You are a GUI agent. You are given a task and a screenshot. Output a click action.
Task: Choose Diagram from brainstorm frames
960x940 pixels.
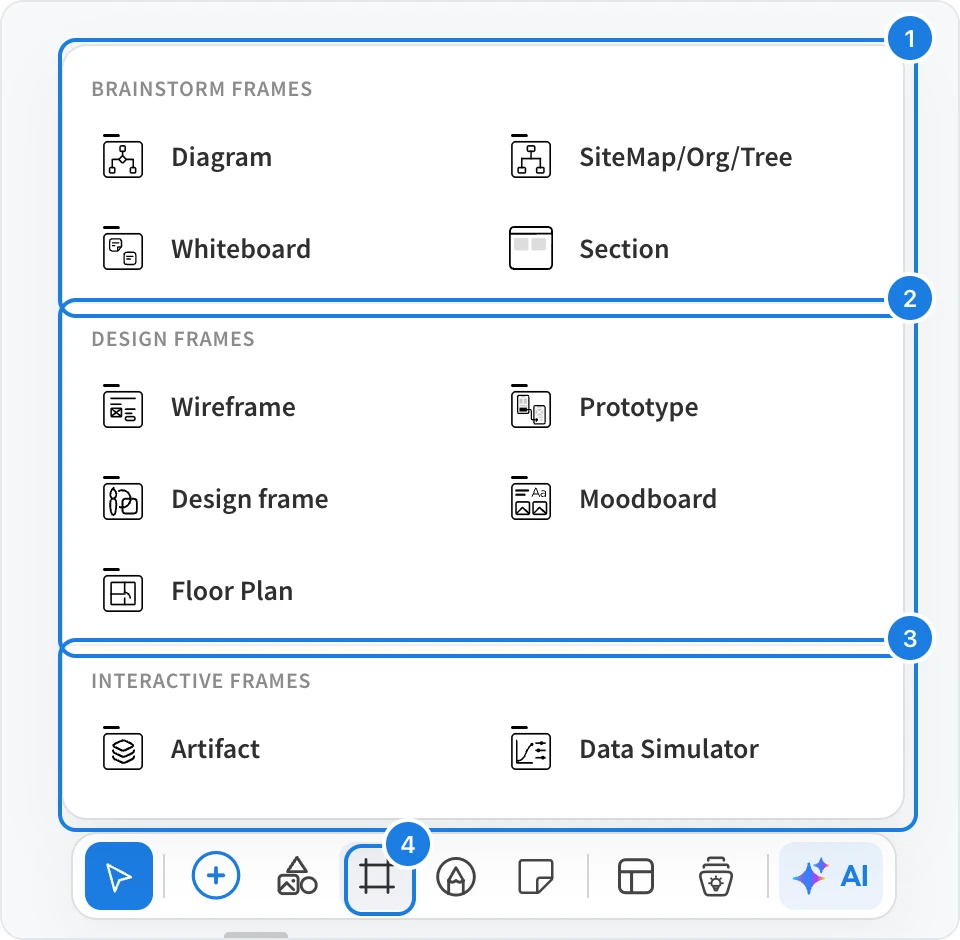tap(222, 157)
